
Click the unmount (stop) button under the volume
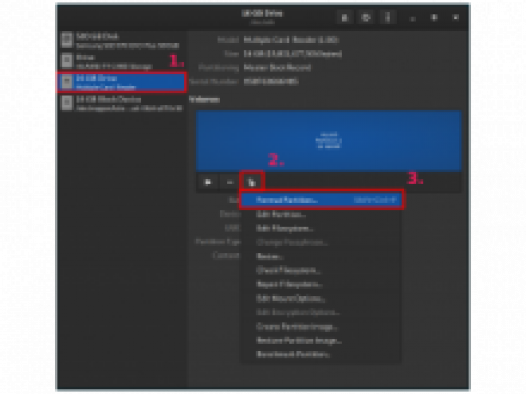coord(208,182)
